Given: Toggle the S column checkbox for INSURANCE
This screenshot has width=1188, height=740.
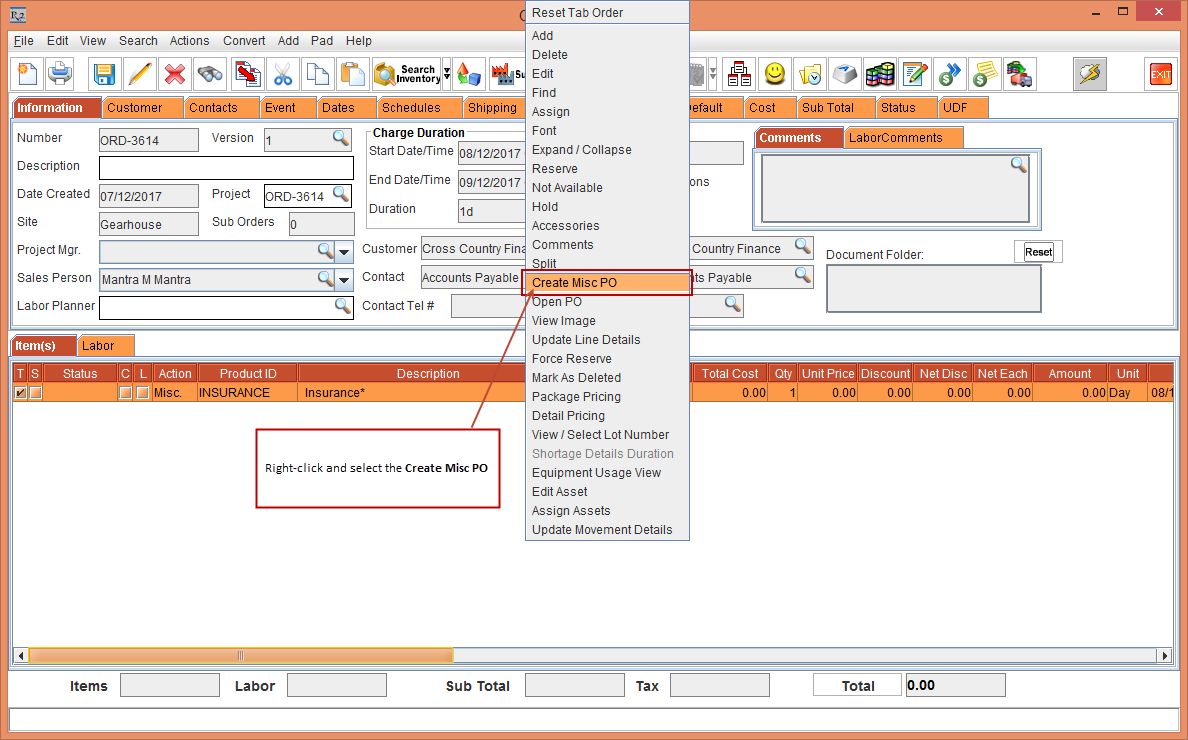Looking at the screenshot, I should pyautogui.click(x=35, y=392).
